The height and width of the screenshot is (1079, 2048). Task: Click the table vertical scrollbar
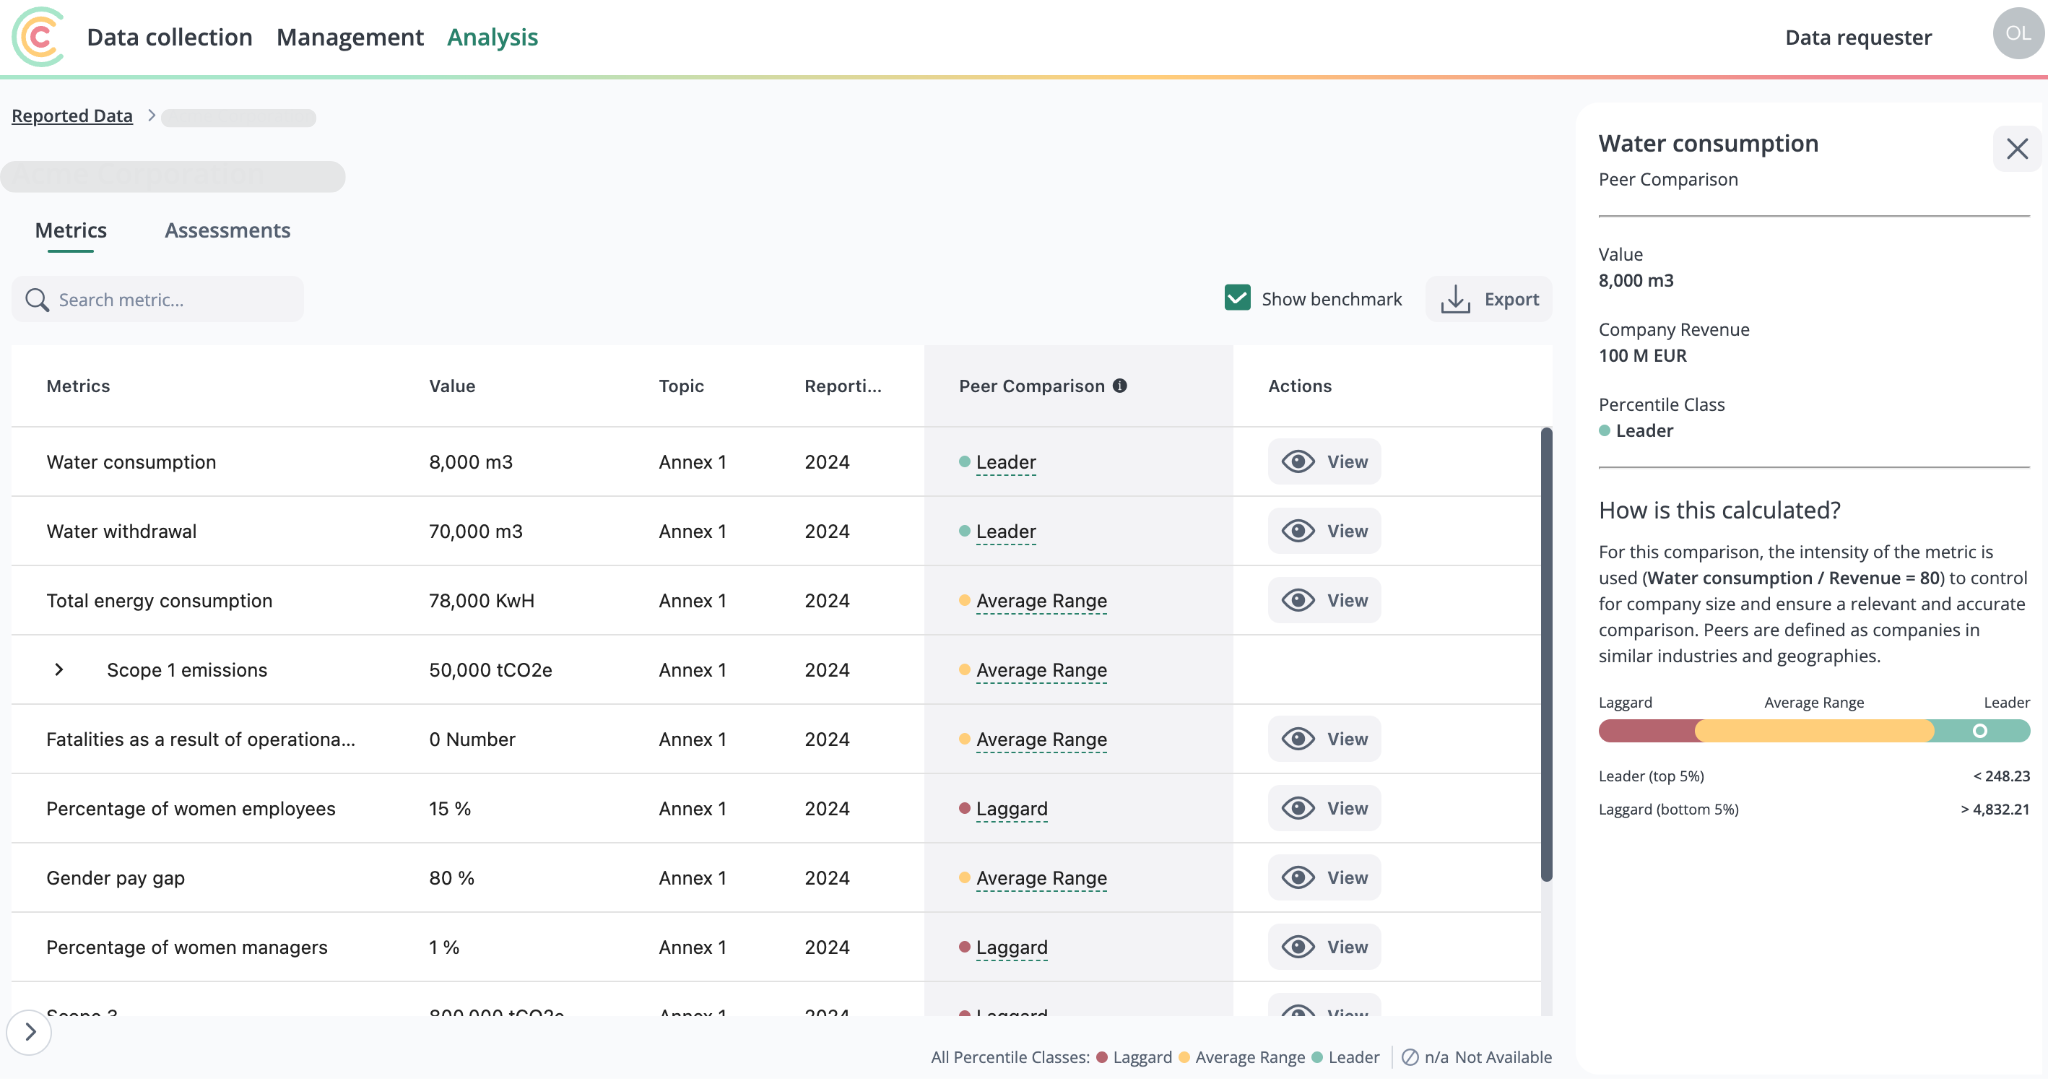click(1546, 655)
